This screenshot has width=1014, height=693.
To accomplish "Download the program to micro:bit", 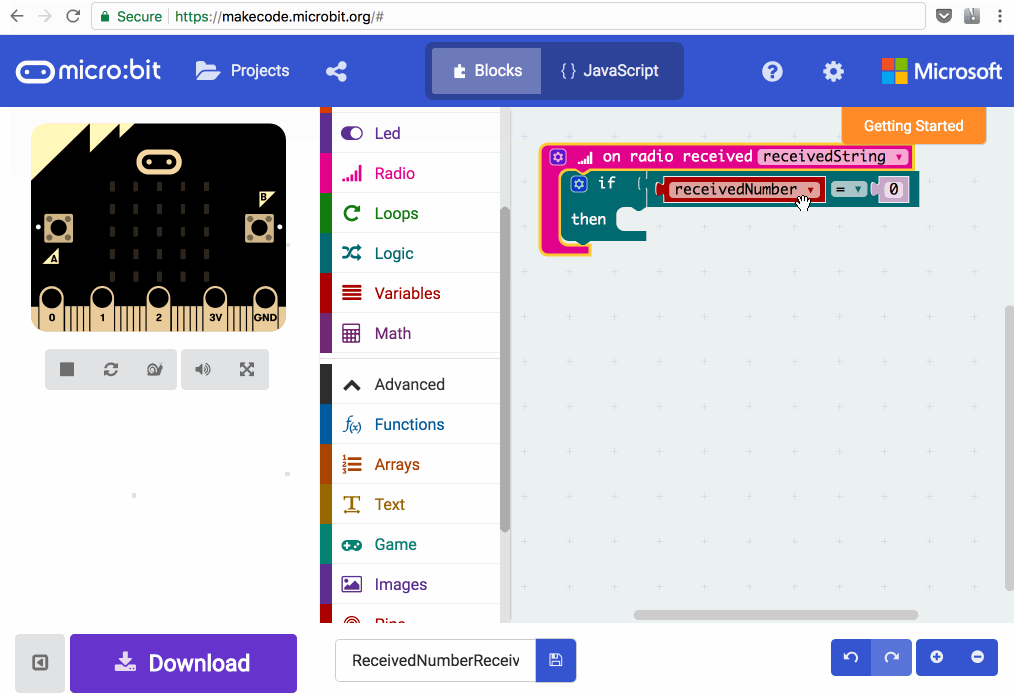I will 183,663.
